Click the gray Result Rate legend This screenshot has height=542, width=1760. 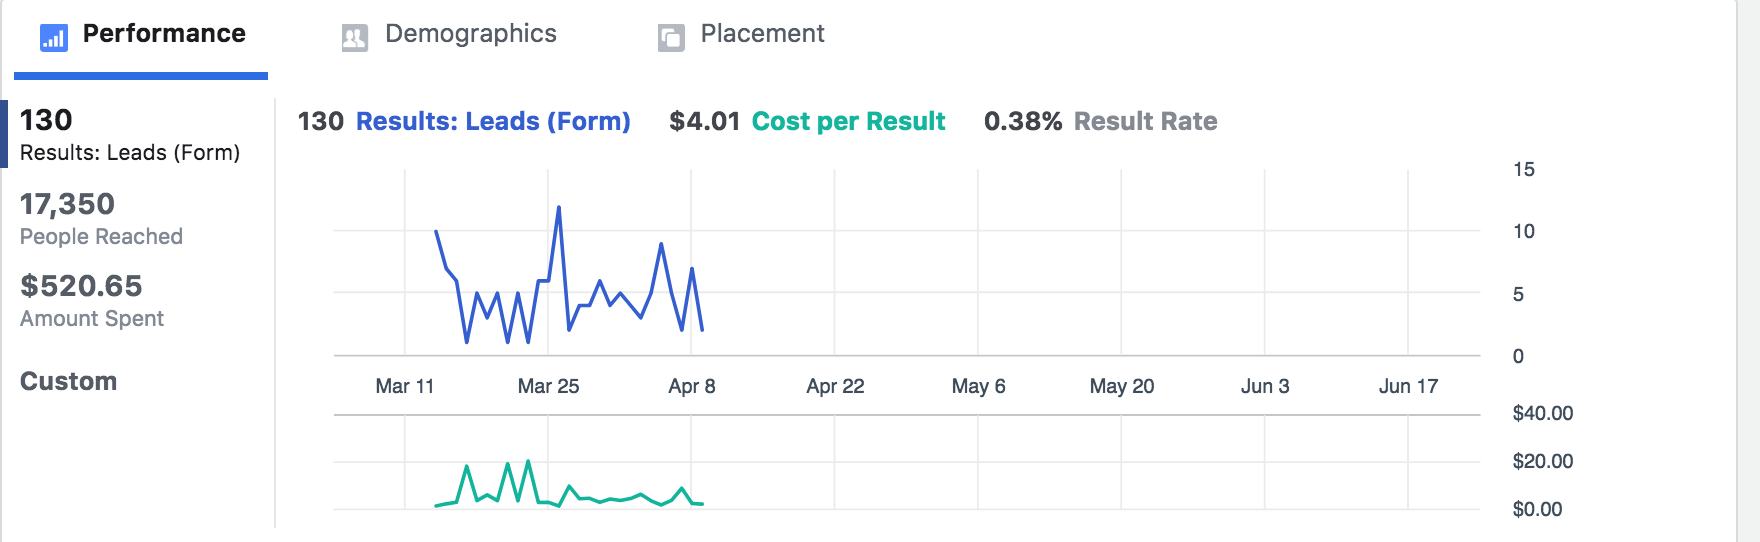[1145, 121]
